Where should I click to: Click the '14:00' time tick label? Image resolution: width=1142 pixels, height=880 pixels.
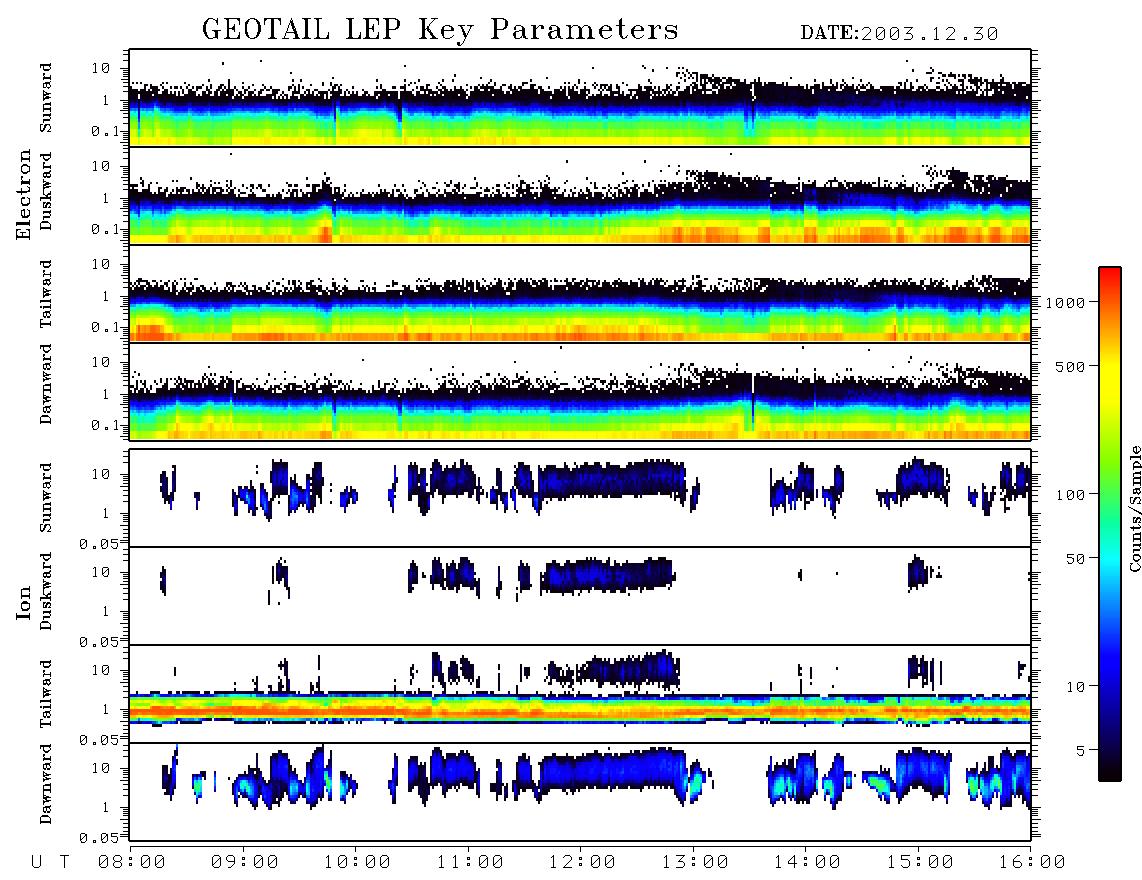807,863
